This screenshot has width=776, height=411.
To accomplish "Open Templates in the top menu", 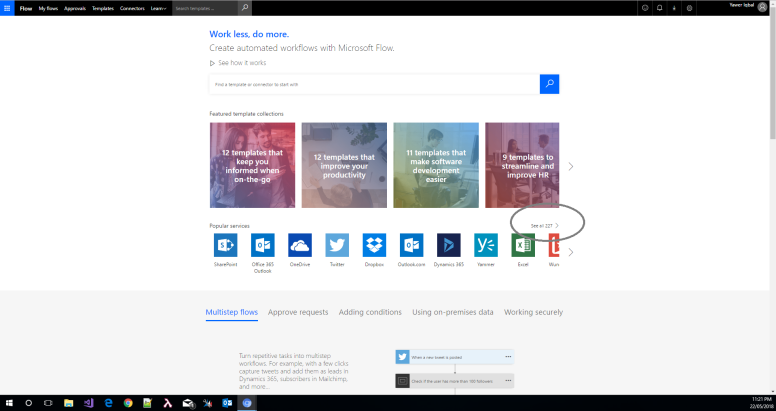I will point(103,8).
